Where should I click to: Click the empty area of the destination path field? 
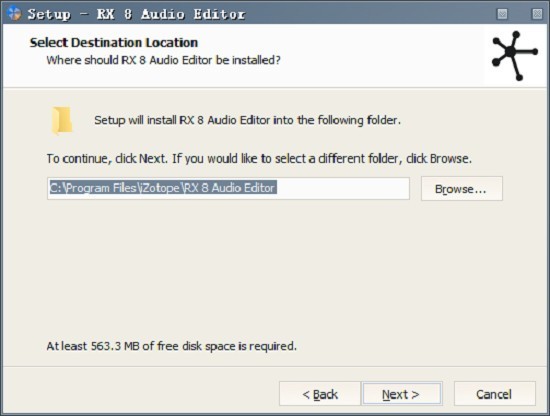342,188
